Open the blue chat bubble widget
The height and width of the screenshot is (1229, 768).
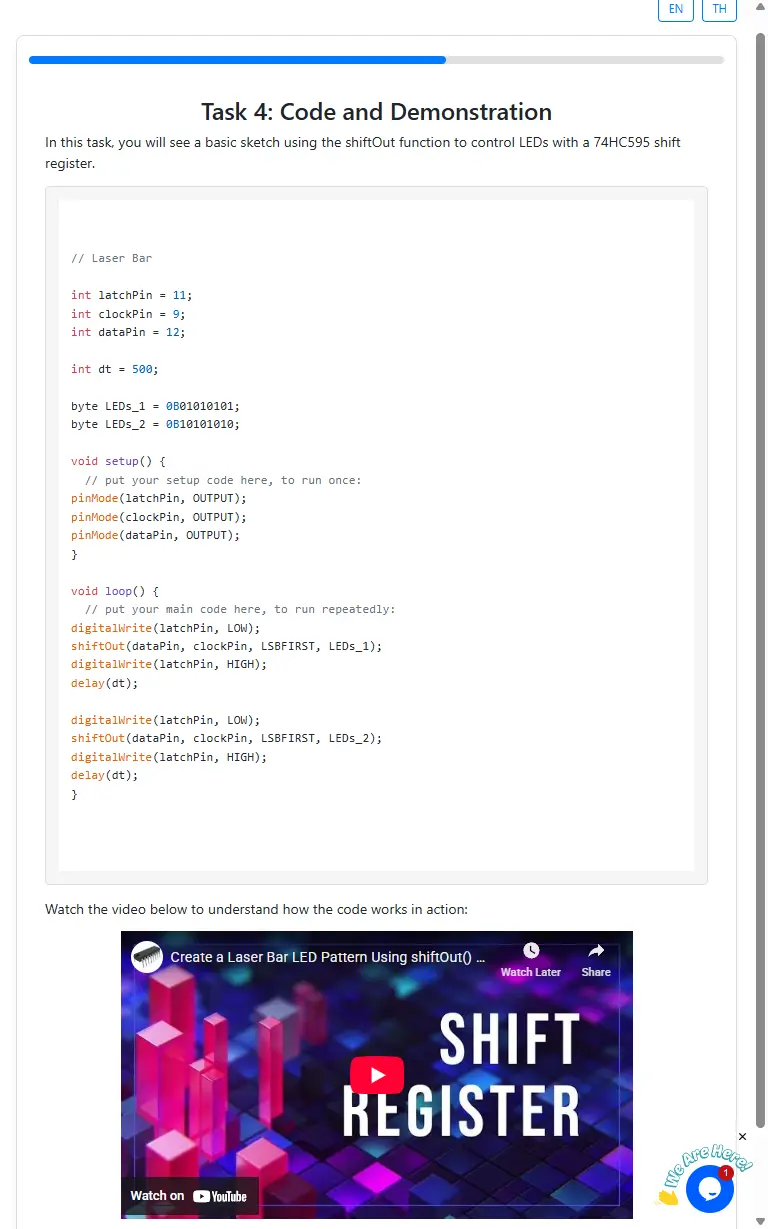tap(710, 1189)
